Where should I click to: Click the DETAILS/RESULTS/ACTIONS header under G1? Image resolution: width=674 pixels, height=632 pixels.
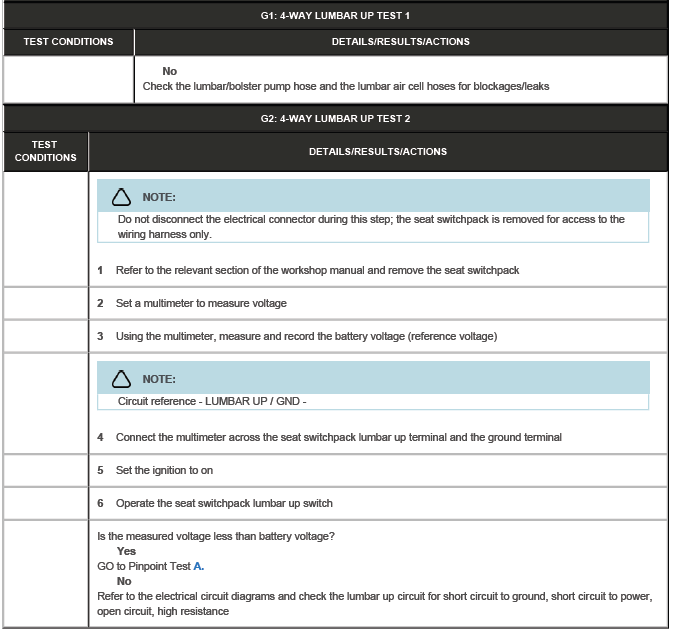pyautogui.click(x=400, y=42)
